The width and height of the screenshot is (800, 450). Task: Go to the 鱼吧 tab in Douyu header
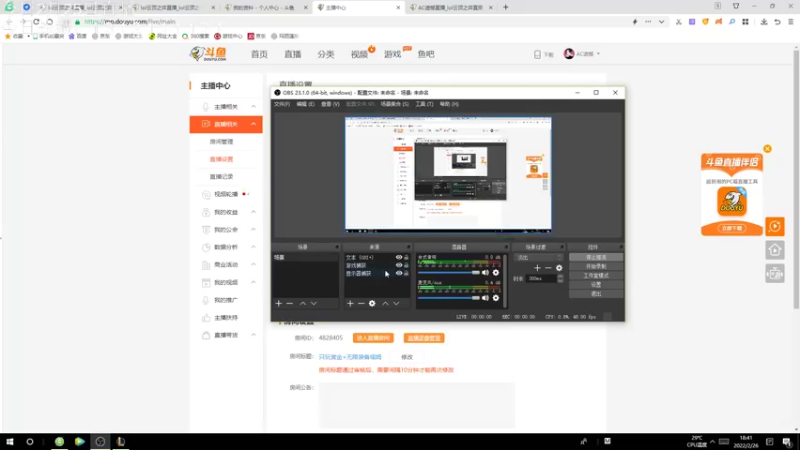(426, 54)
